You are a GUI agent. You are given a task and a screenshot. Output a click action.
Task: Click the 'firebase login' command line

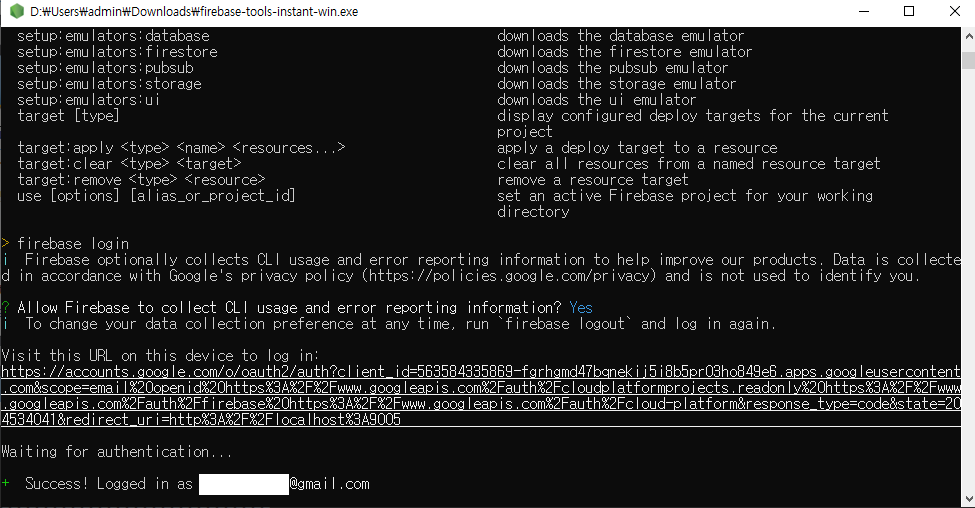(73, 243)
